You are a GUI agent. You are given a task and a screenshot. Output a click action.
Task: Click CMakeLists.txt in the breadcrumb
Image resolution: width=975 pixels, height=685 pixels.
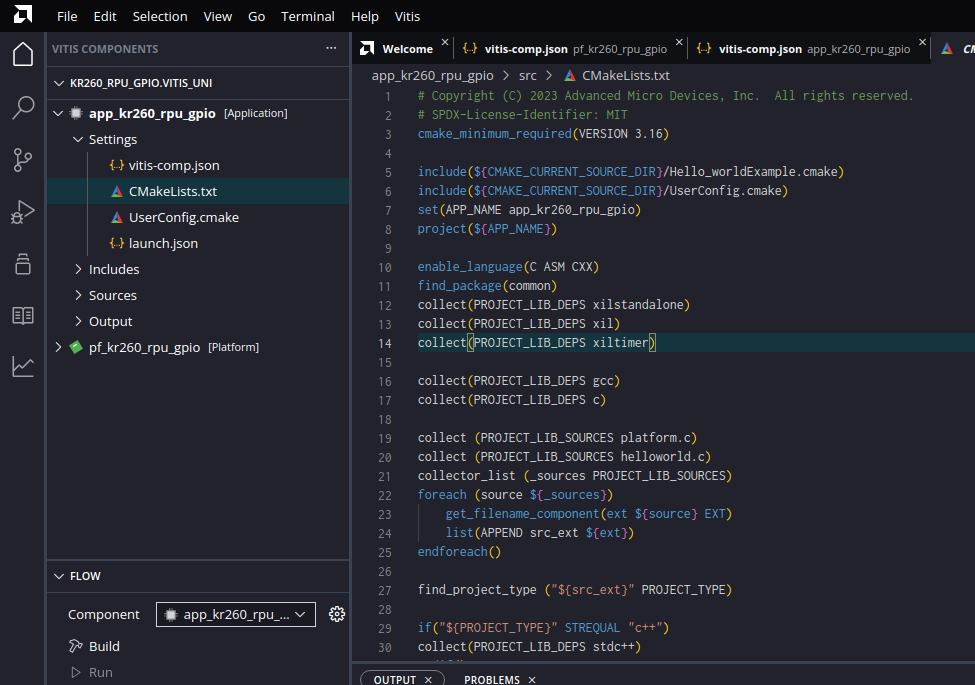coord(626,75)
